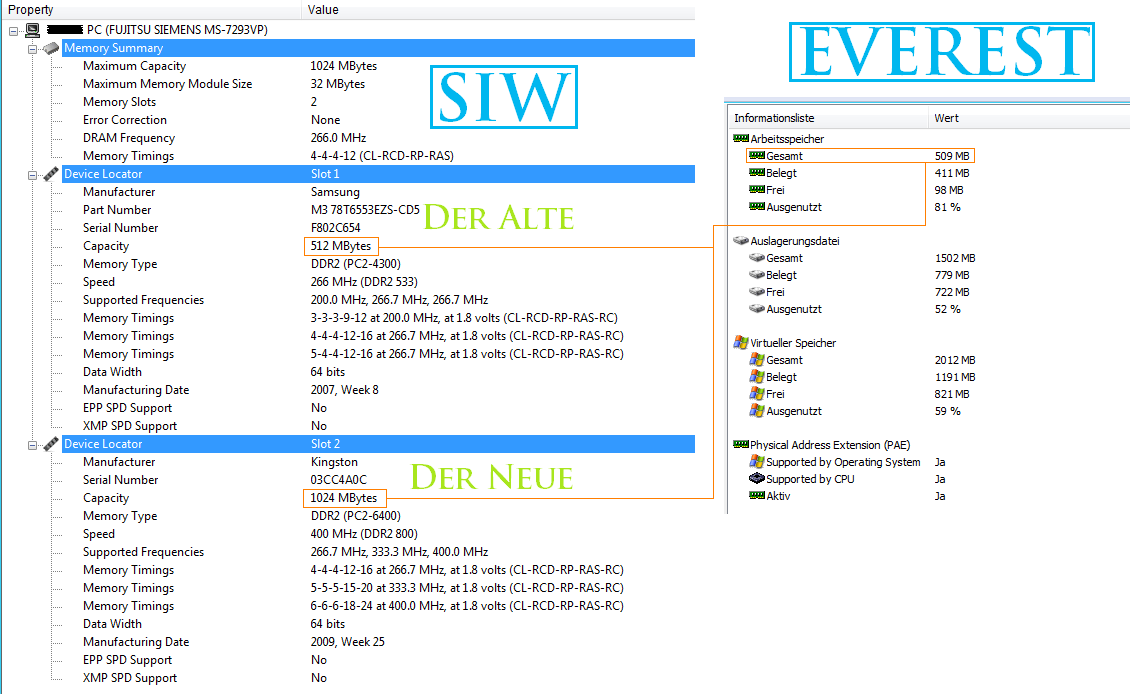The height and width of the screenshot is (694, 1130).
Task: Click the 6-6-6-18-24 at 400.0 MHz timings
Action: pos(467,606)
